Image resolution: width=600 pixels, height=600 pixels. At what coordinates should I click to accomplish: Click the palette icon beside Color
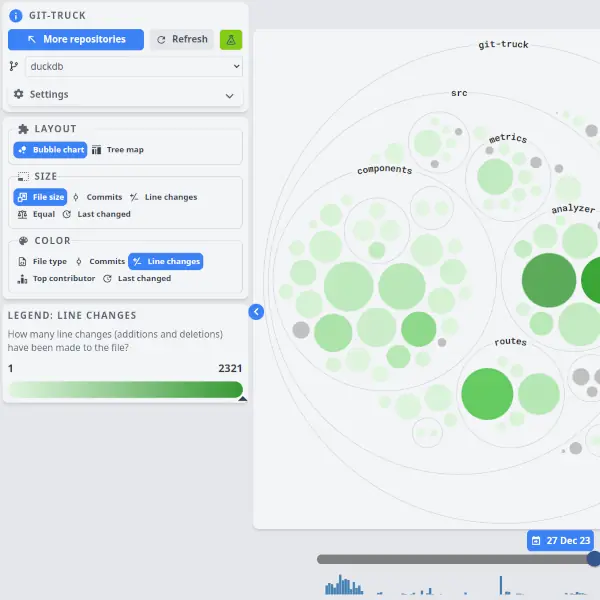coord(23,241)
